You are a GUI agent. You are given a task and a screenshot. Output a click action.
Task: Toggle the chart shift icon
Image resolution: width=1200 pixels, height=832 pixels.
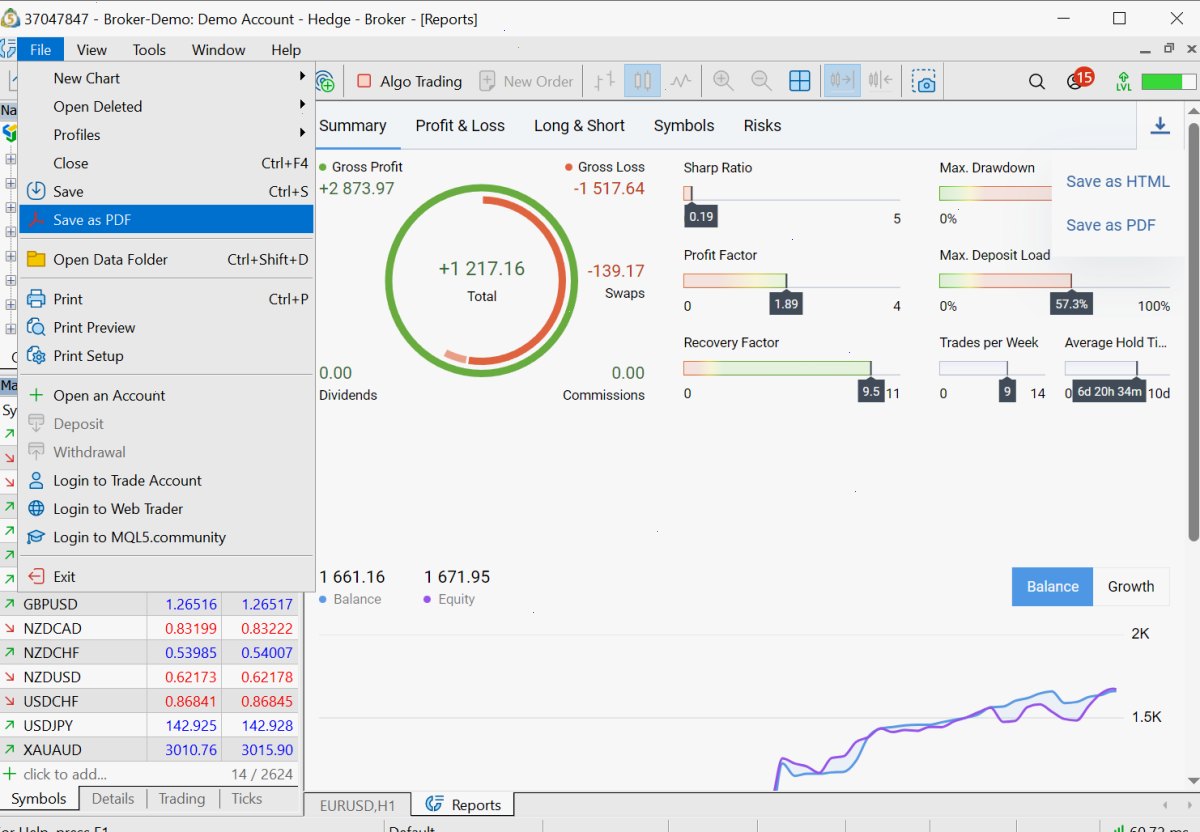880,81
